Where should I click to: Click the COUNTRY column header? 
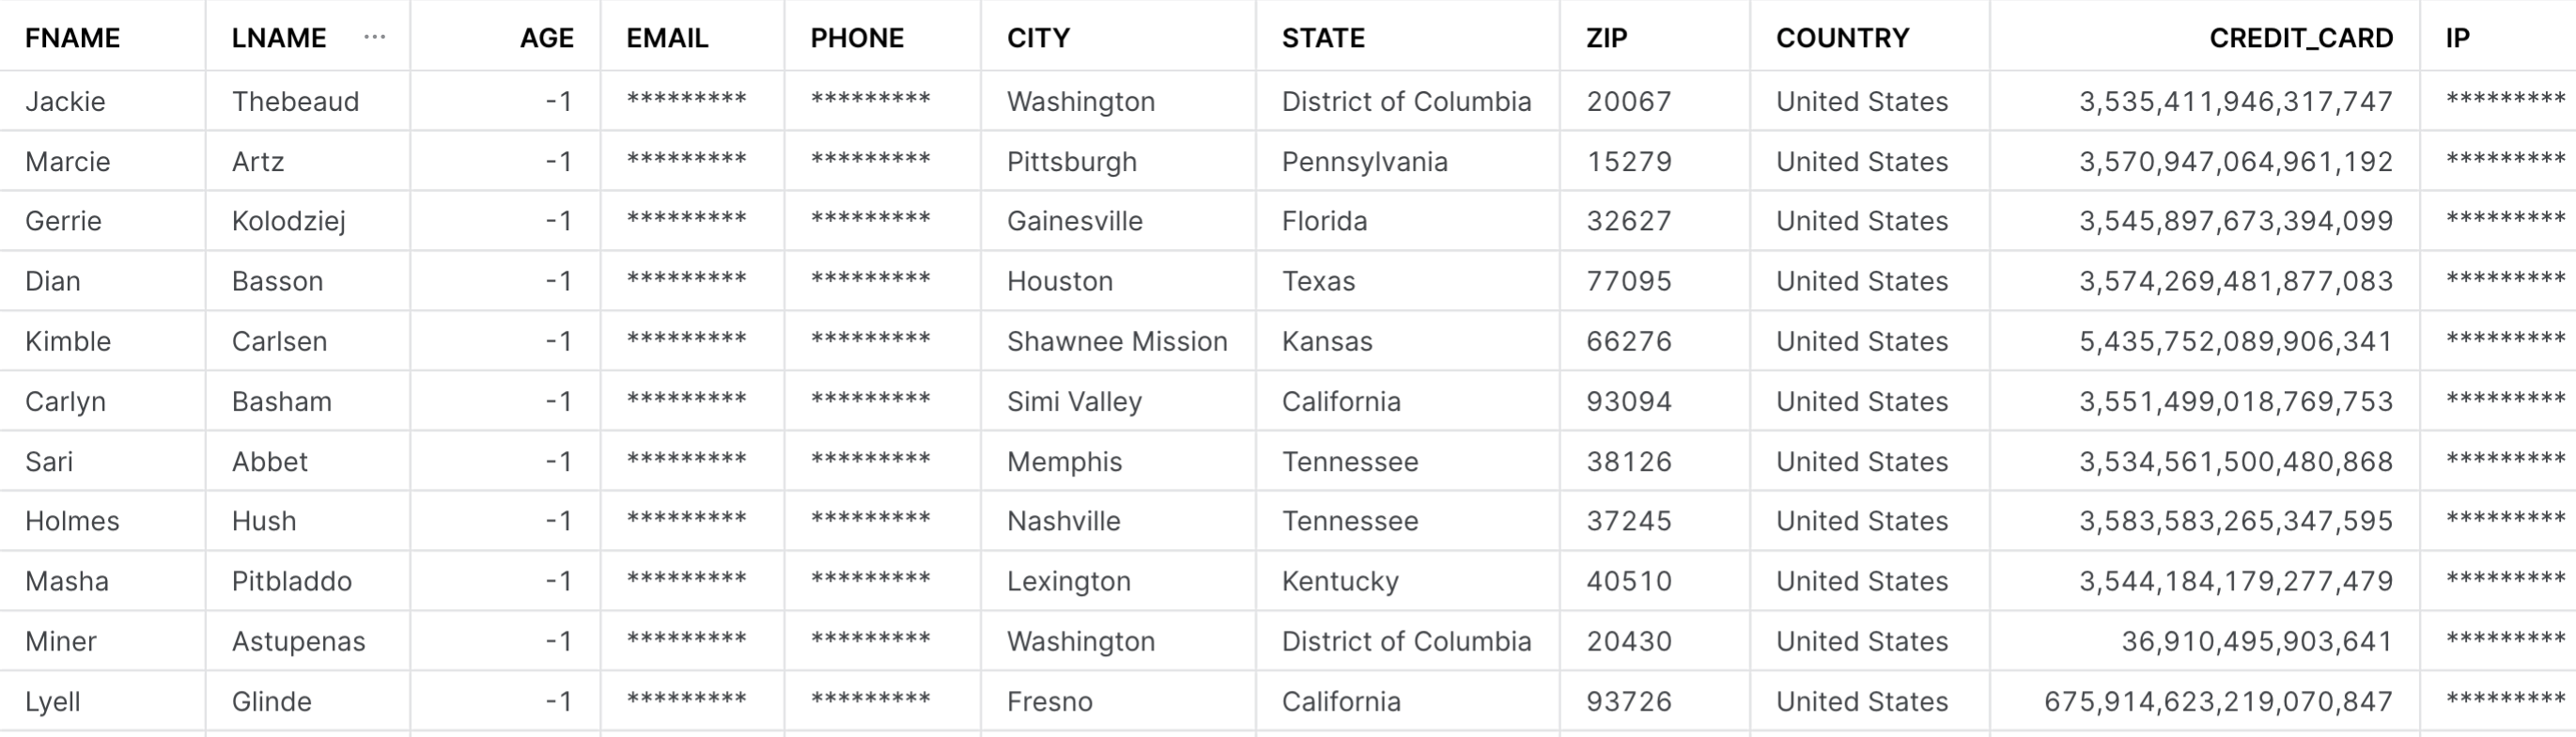1842,38
